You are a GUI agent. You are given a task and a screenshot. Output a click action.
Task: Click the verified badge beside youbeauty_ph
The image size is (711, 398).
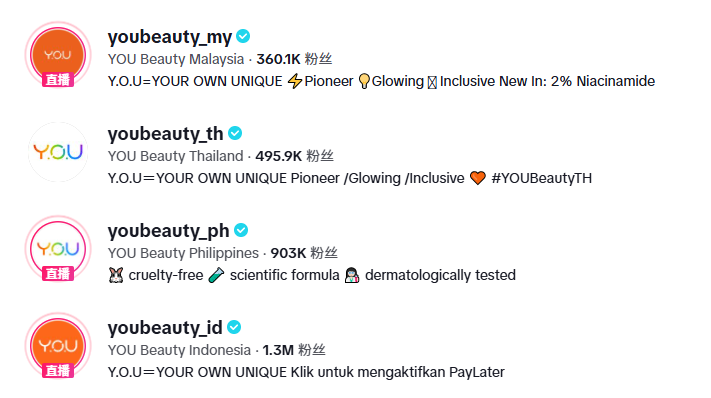coord(241,230)
